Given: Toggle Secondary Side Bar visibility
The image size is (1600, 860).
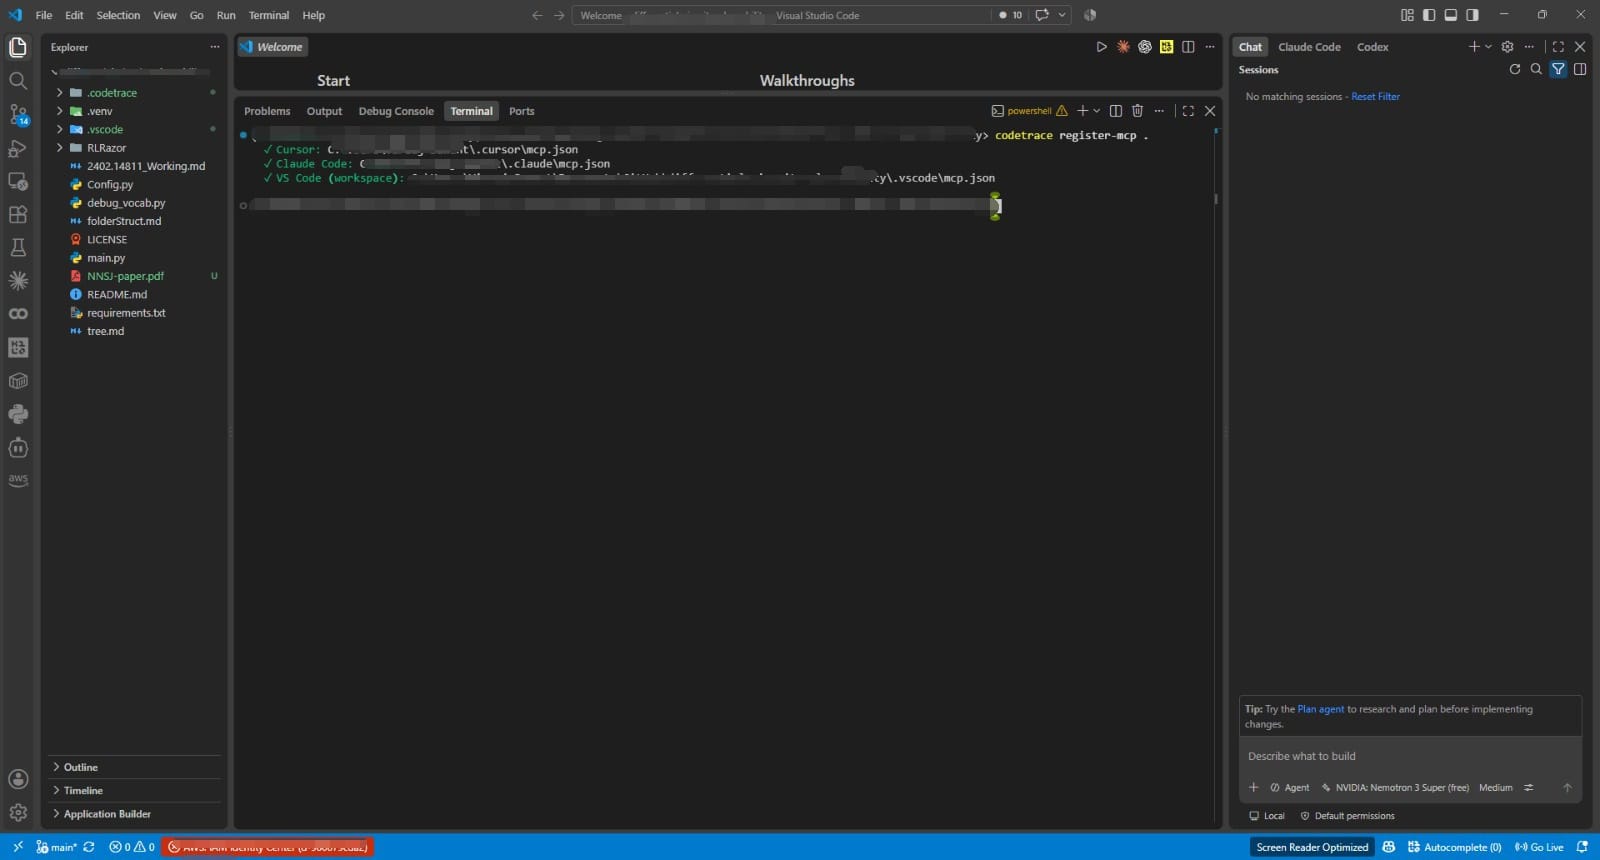Looking at the screenshot, I should 1472,15.
